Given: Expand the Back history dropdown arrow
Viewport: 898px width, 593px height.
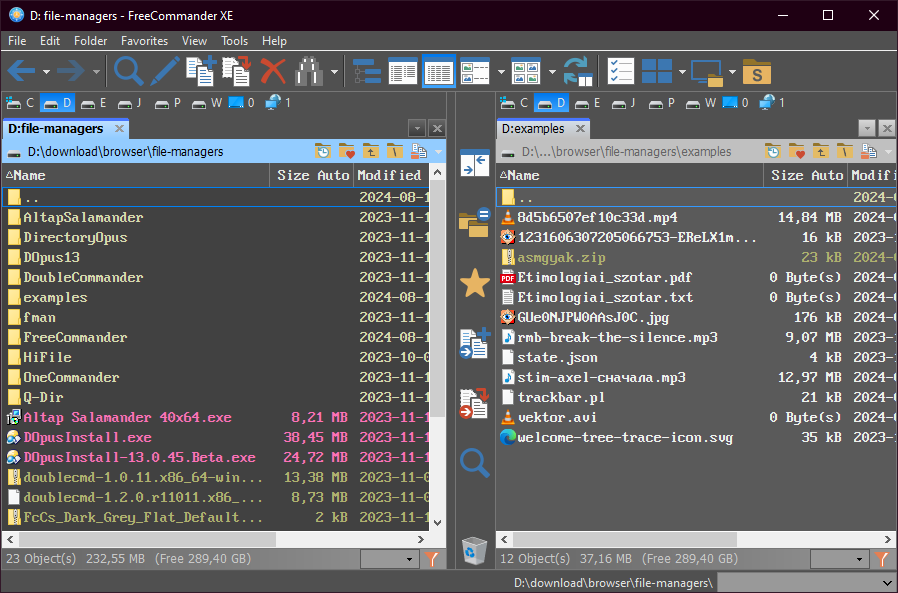Looking at the screenshot, I should [45, 72].
